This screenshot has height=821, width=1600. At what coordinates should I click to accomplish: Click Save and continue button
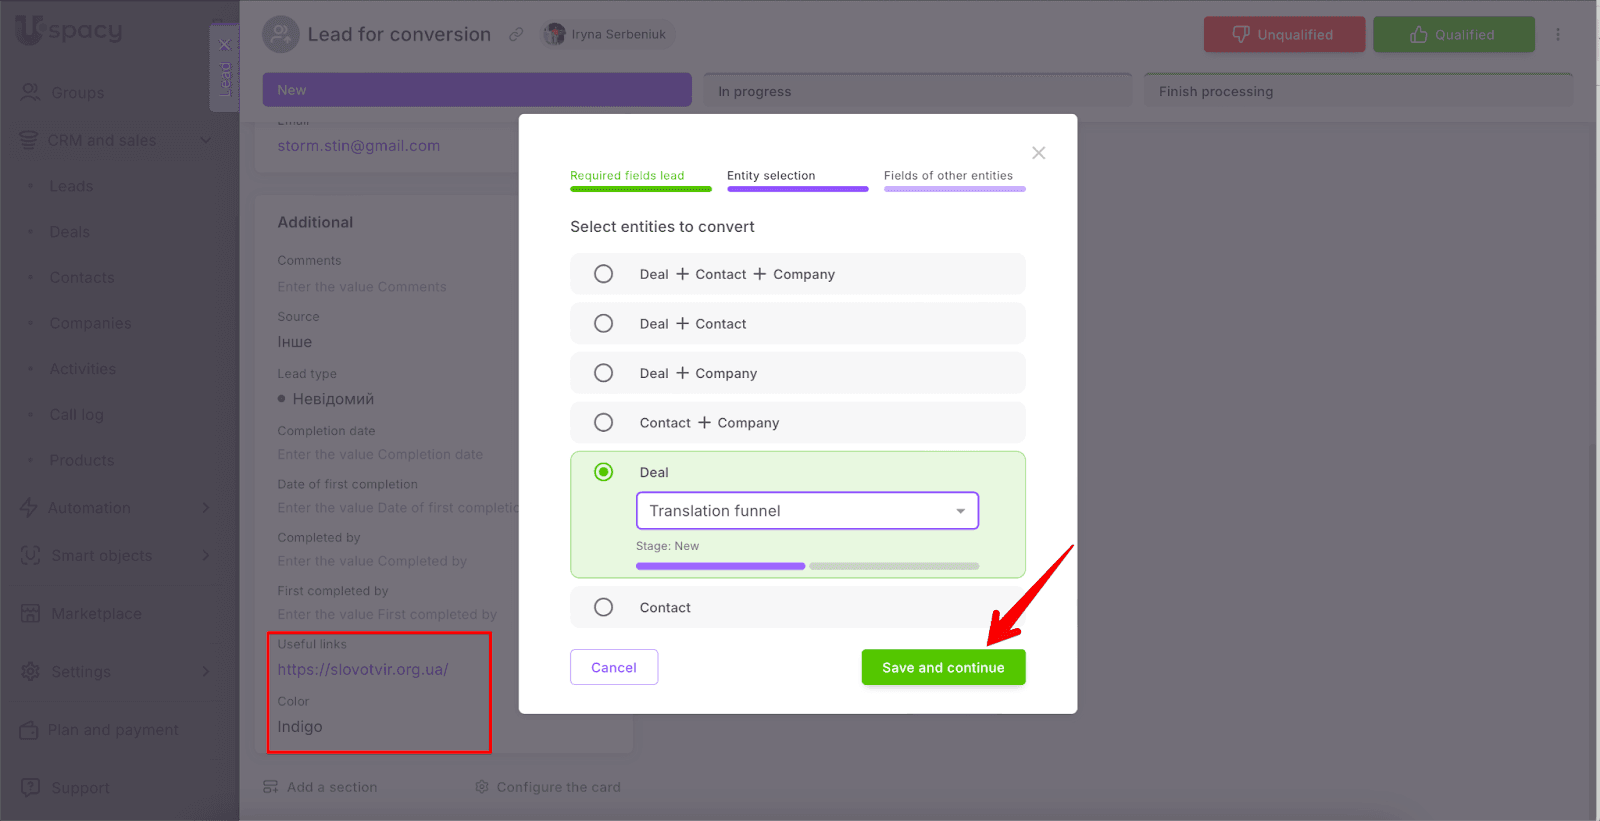coord(943,667)
